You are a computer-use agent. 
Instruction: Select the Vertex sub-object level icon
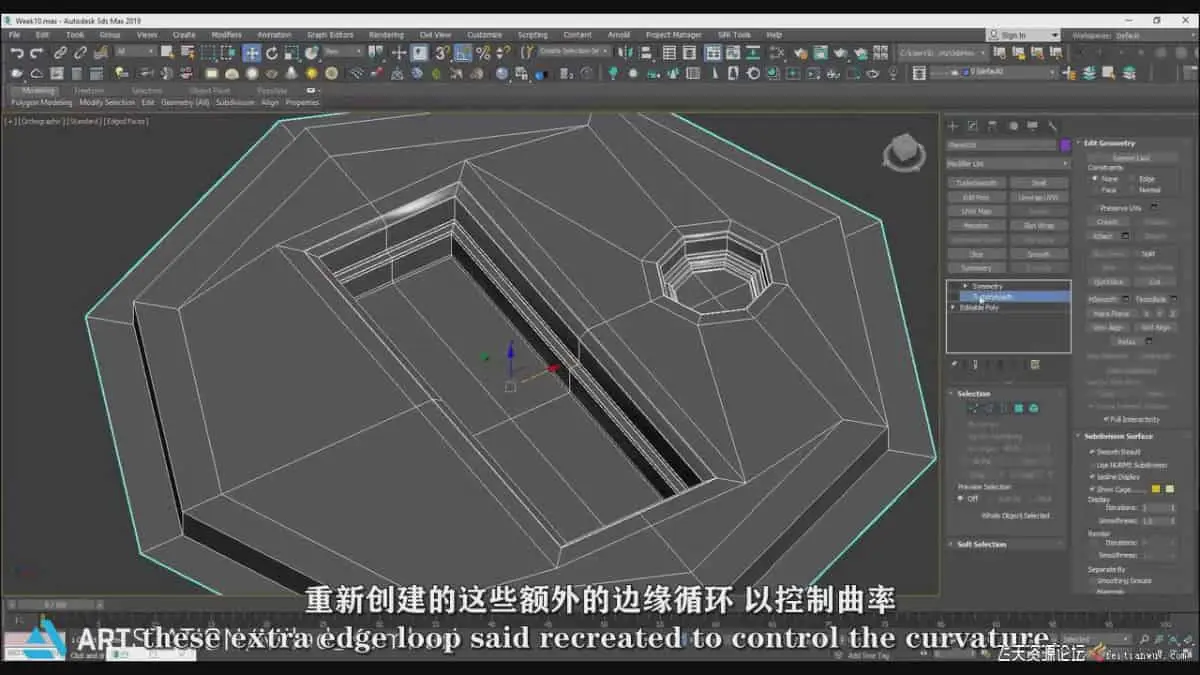click(972, 408)
